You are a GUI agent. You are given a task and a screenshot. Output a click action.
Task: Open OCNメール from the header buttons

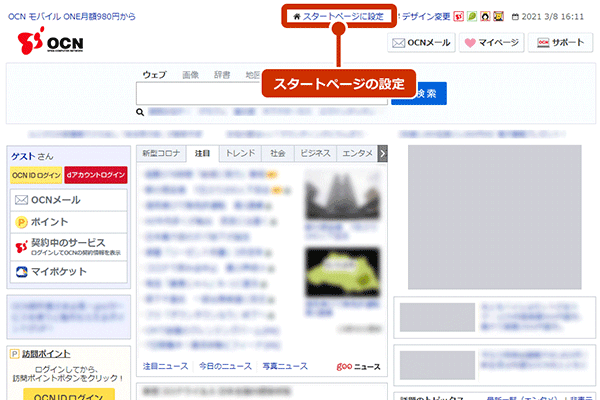coord(421,42)
